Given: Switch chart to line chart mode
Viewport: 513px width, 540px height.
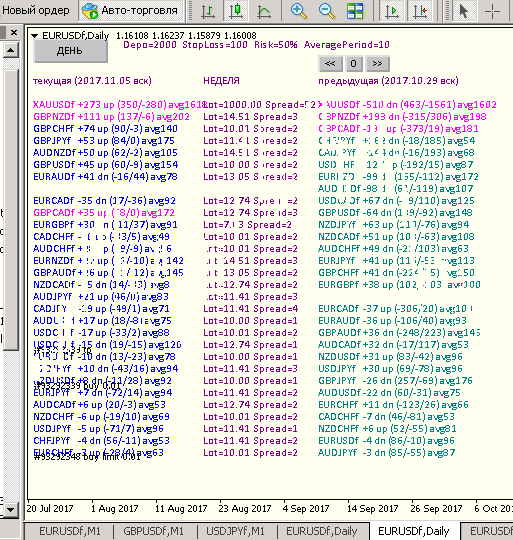Looking at the screenshot, I should pos(264,11).
